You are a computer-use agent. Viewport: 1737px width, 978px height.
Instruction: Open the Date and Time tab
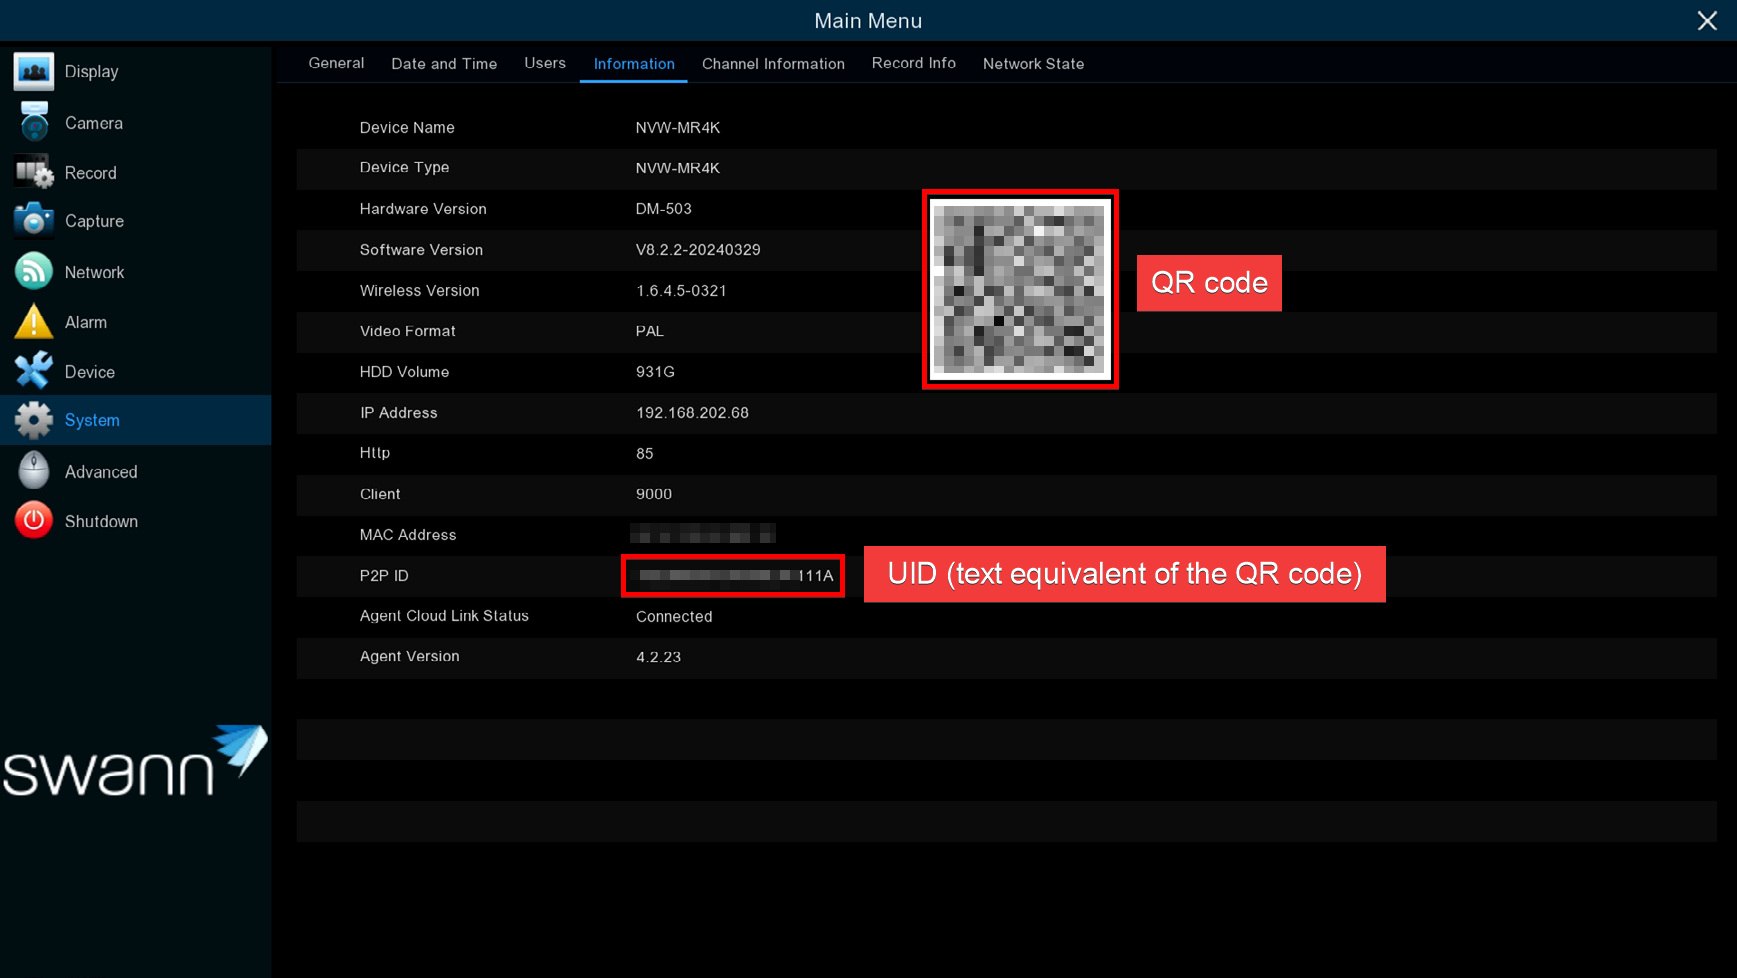[444, 64]
